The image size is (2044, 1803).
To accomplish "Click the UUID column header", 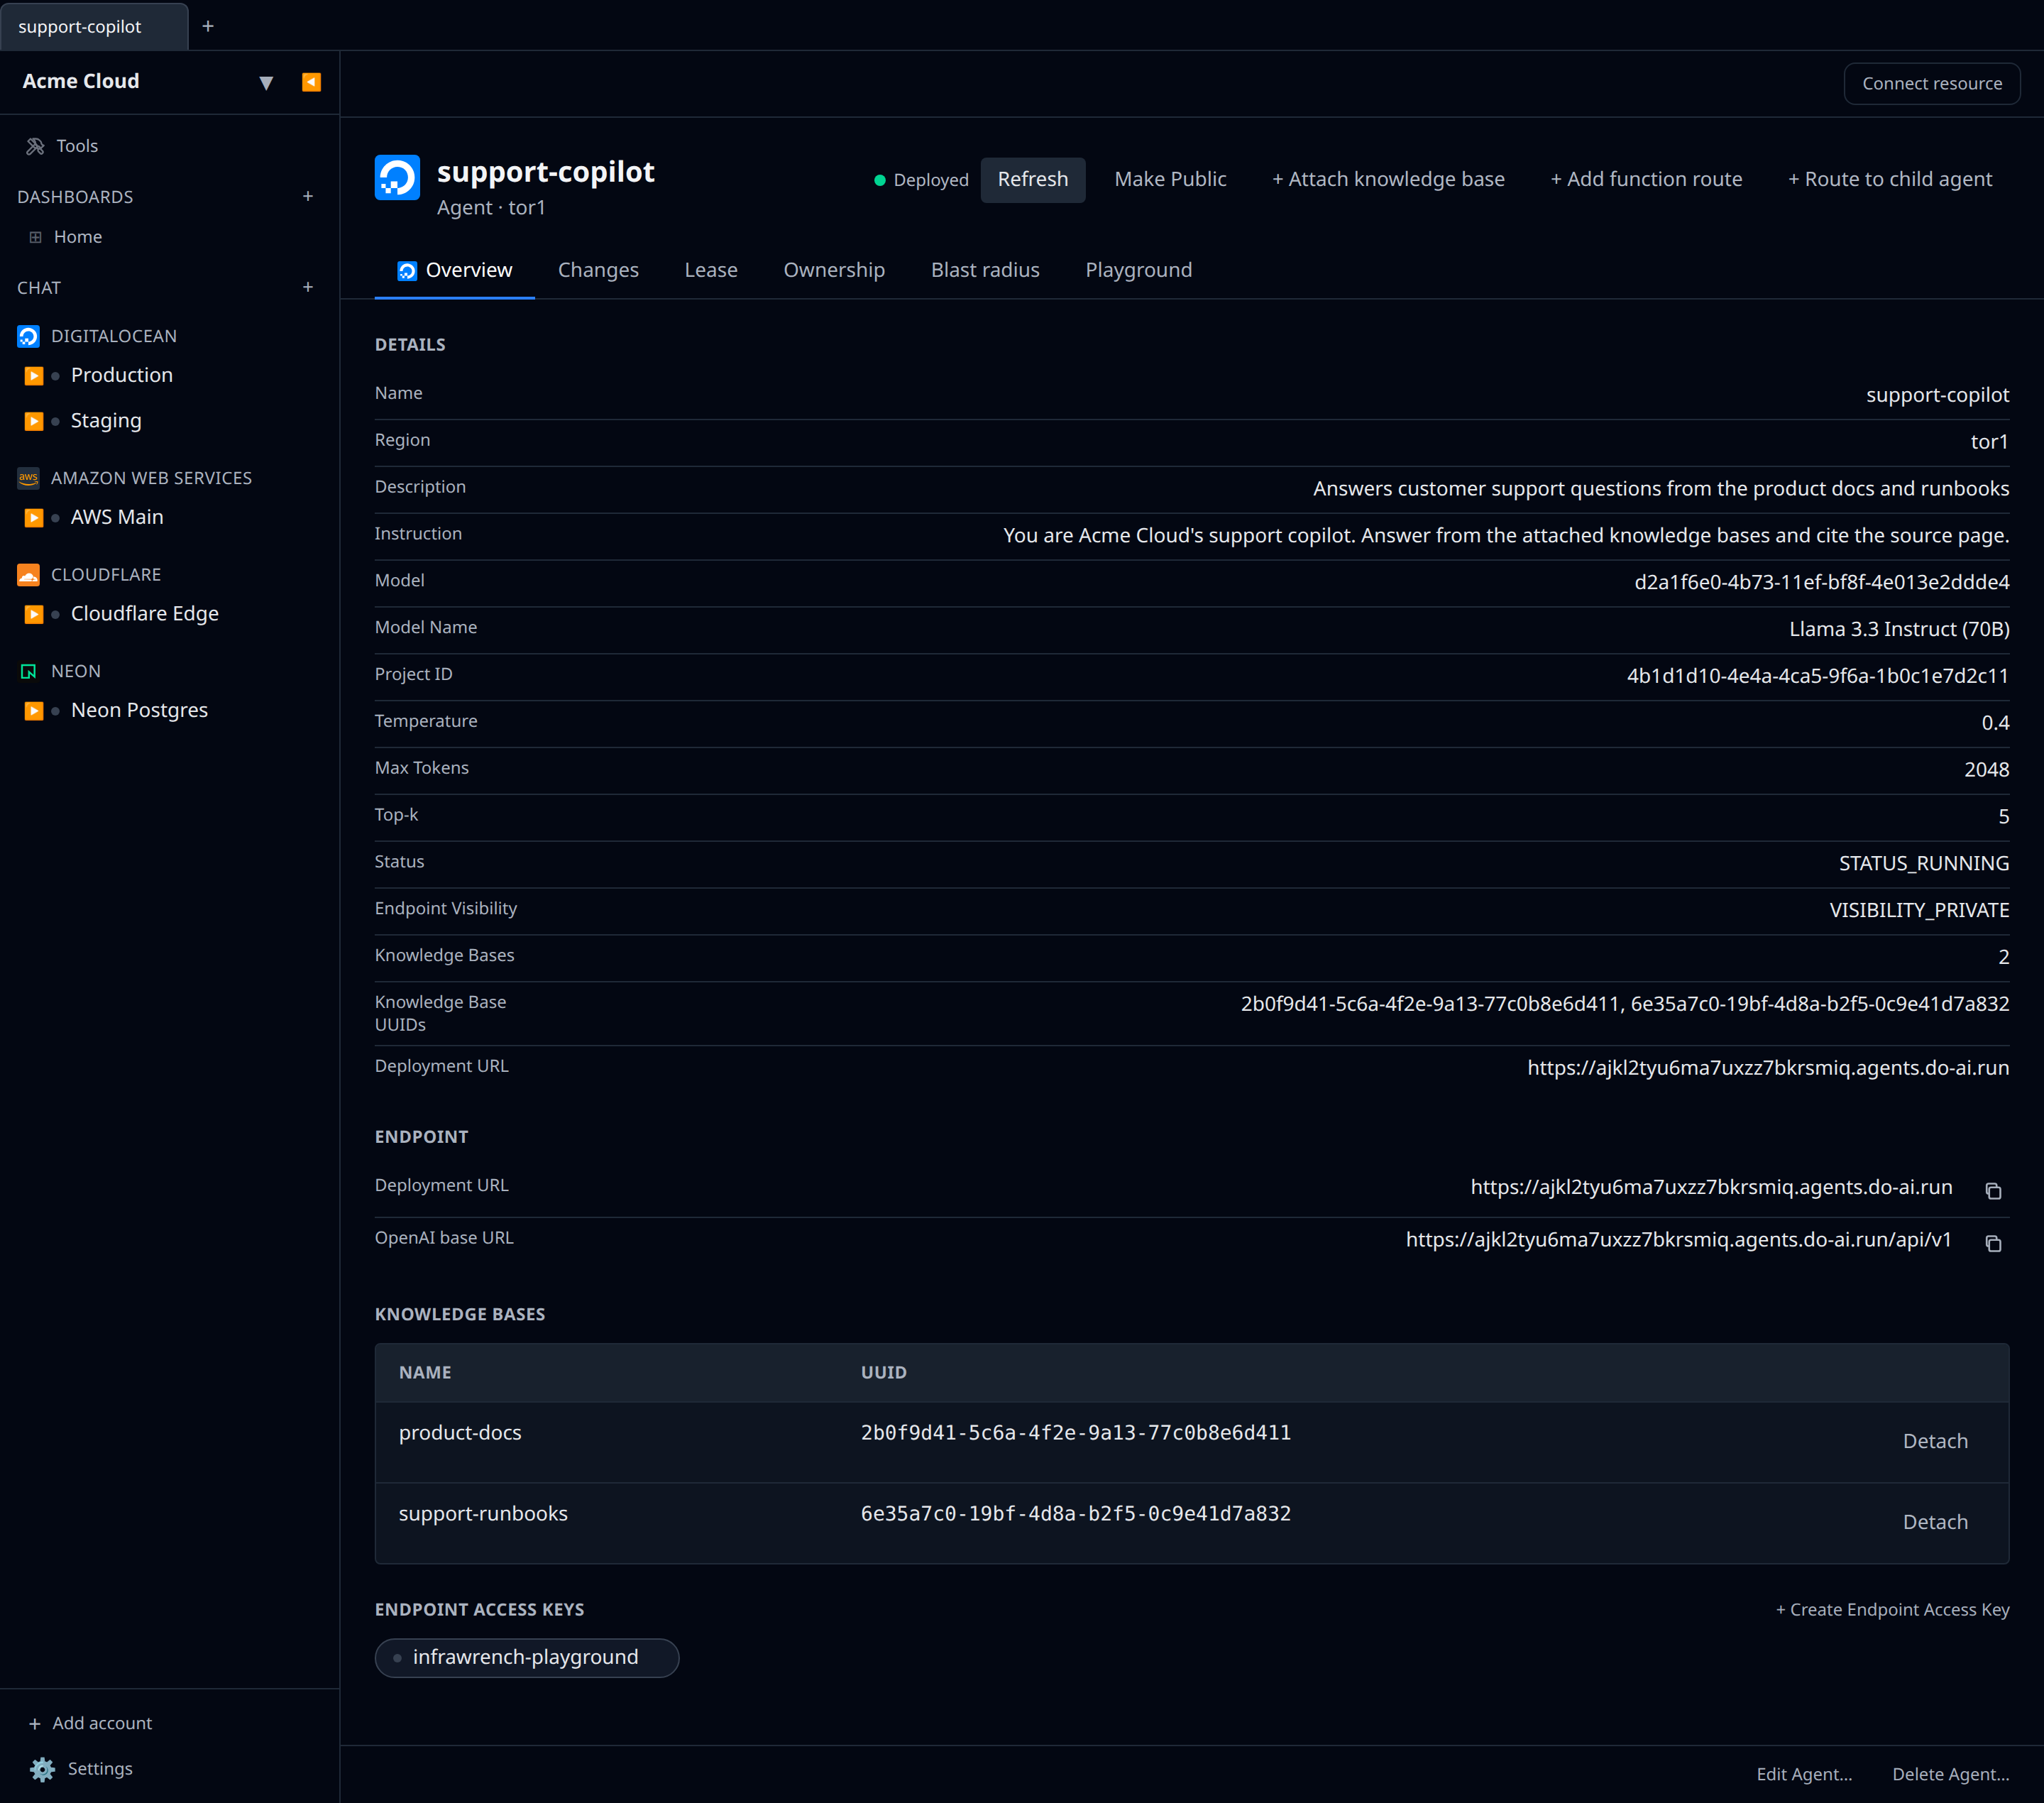I will (883, 1373).
